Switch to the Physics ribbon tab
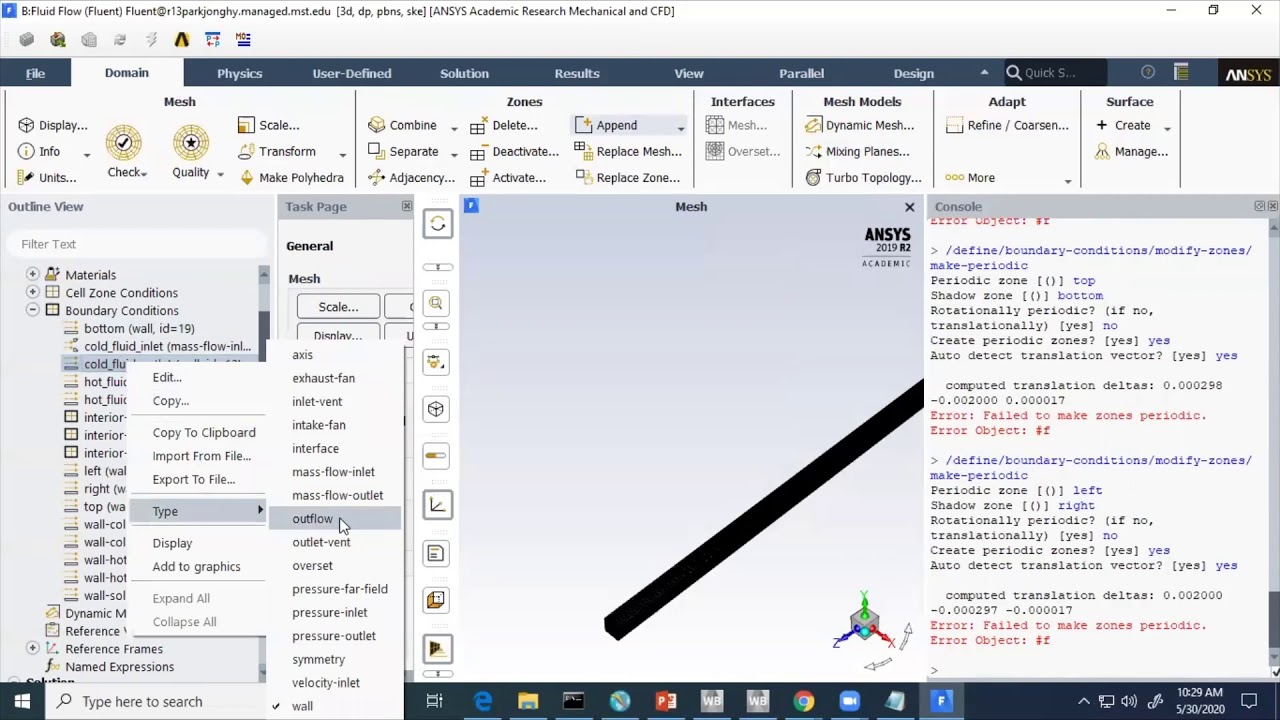This screenshot has width=1280, height=720. (239, 73)
